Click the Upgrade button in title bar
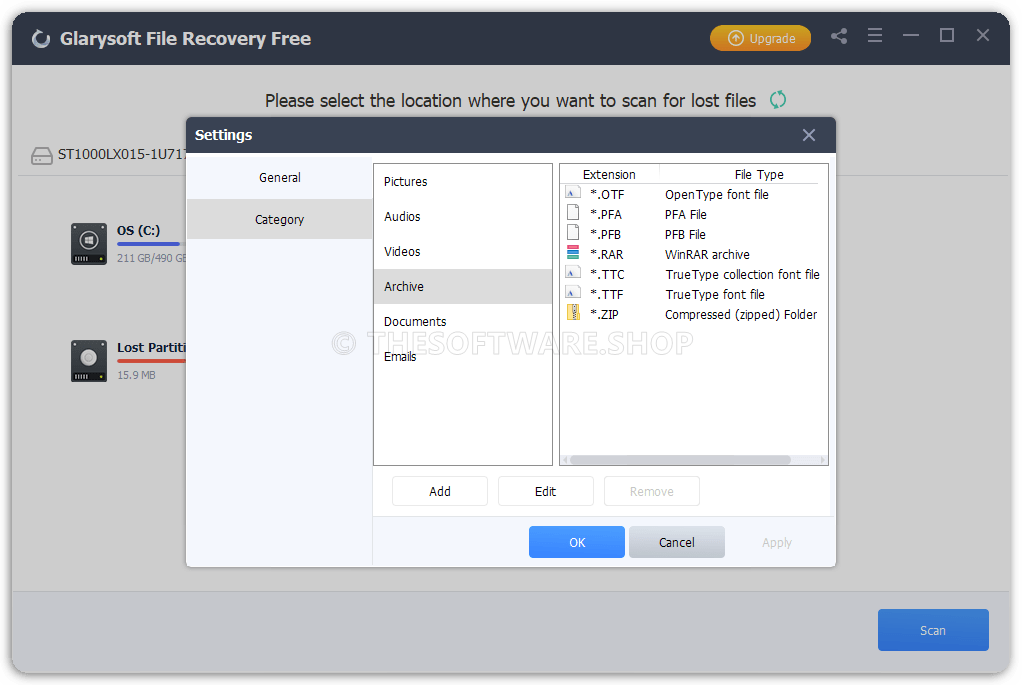The width and height of the screenshot is (1022, 685). [760, 38]
